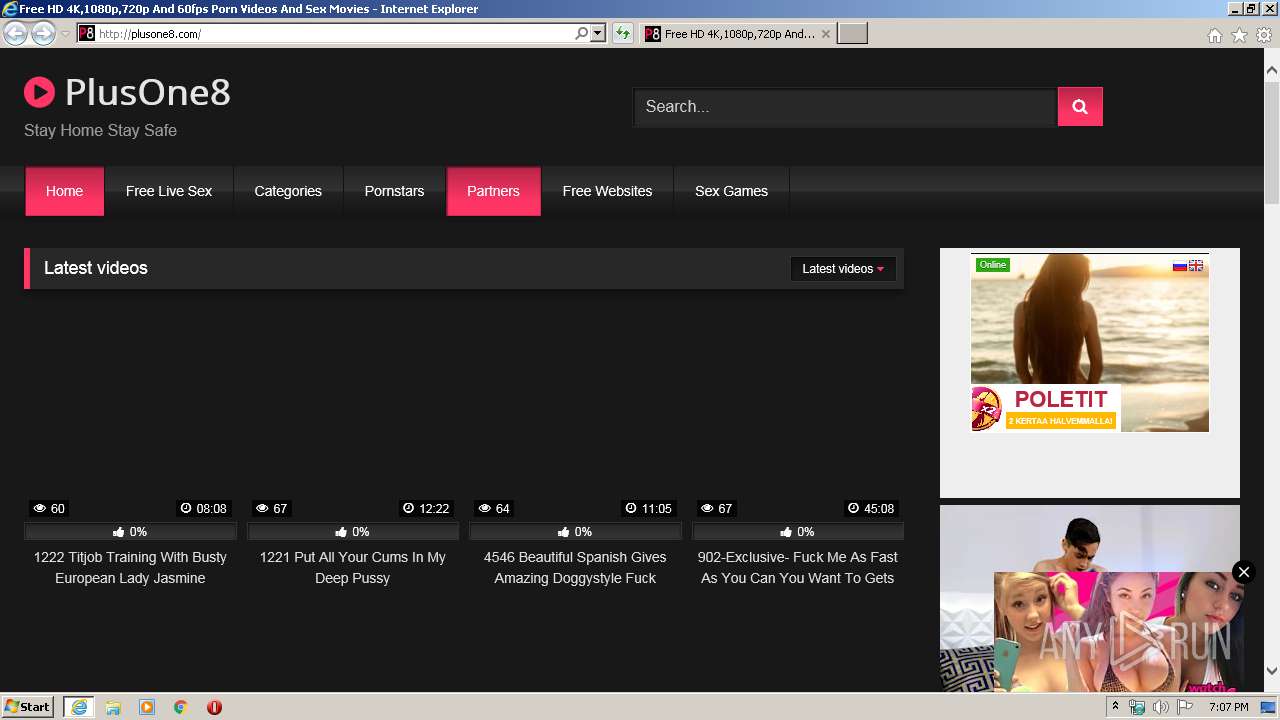This screenshot has width=1280, height=720.
Task: Go back using the browser Back arrow
Action: (x=15, y=34)
